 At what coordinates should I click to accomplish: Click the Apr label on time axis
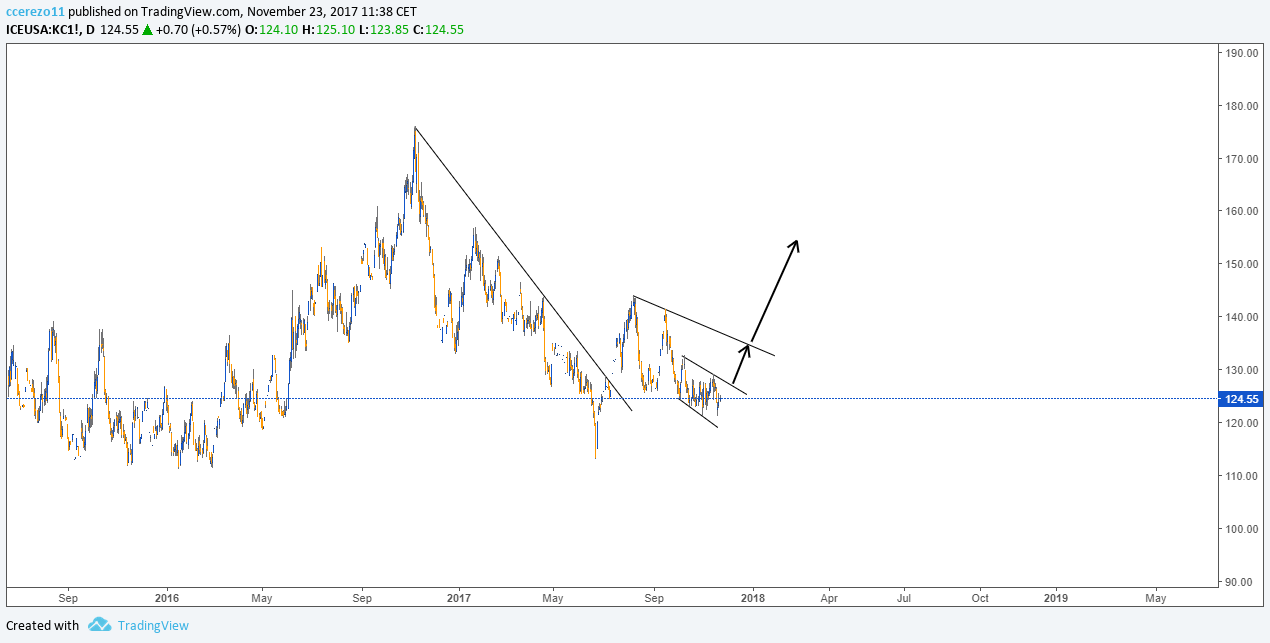829,598
